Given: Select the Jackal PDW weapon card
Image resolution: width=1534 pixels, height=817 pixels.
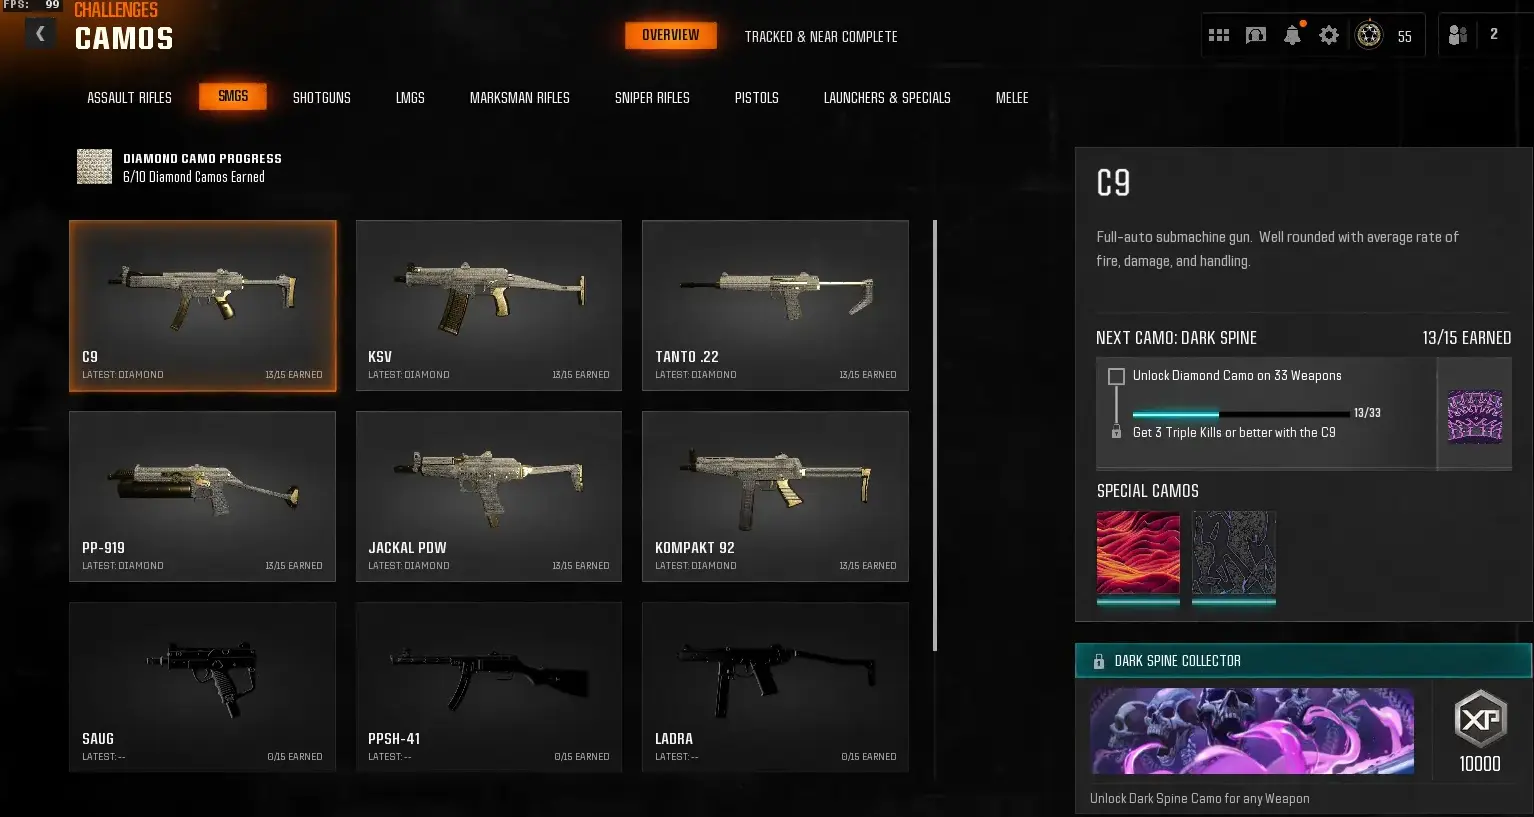Looking at the screenshot, I should (489, 496).
